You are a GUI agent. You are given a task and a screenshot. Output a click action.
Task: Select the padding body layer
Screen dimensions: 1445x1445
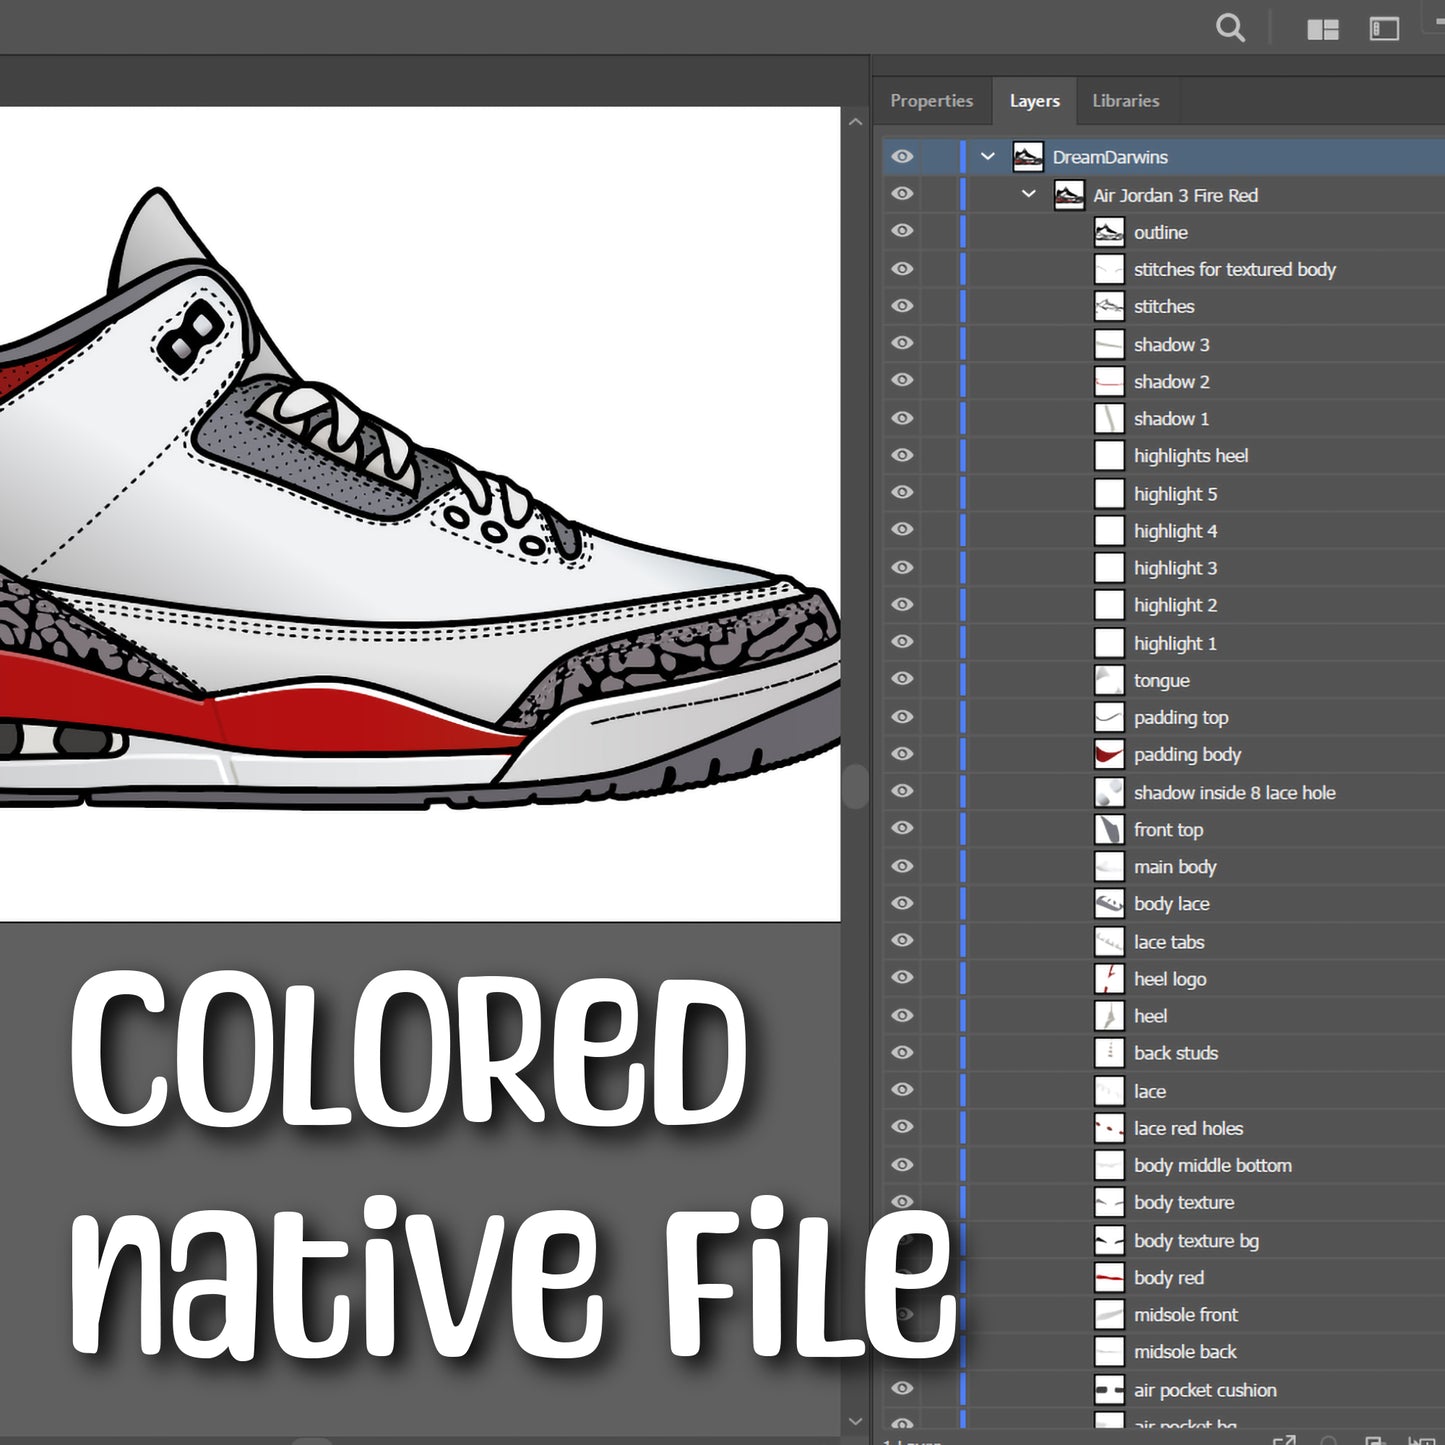(x=1188, y=754)
